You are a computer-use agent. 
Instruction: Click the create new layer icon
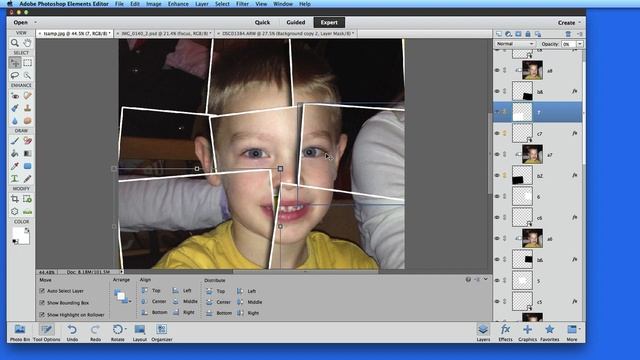tap(499, 34)
